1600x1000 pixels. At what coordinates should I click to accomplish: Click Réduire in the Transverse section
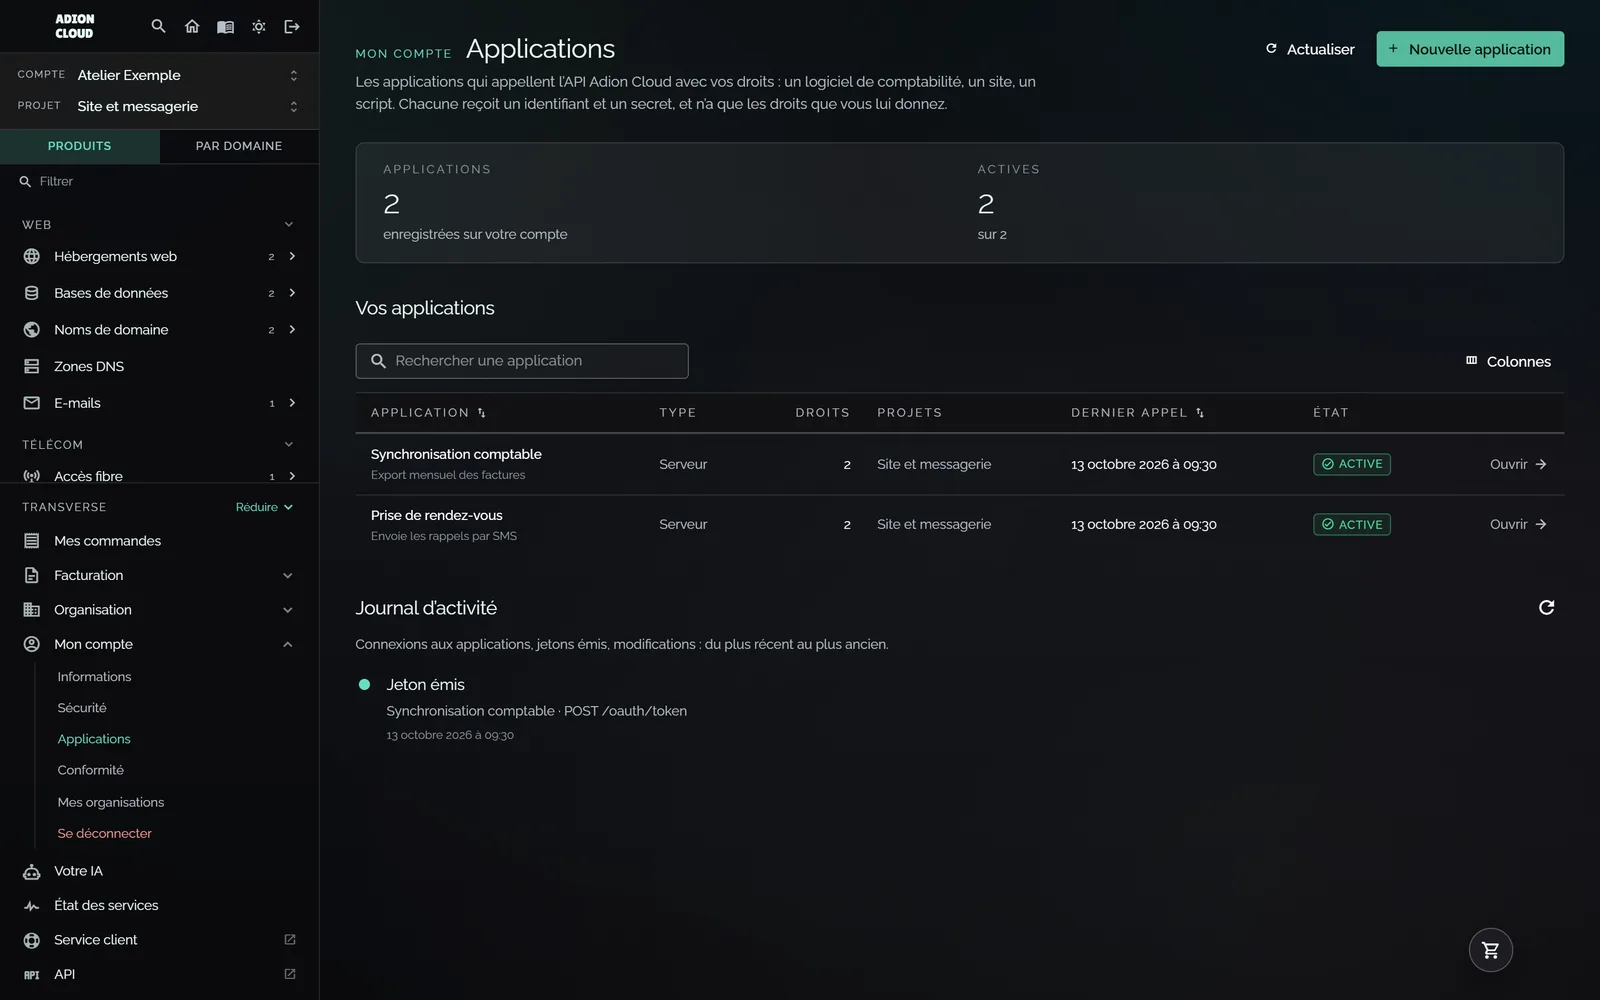pyautogui.click(x=264, y=507)
